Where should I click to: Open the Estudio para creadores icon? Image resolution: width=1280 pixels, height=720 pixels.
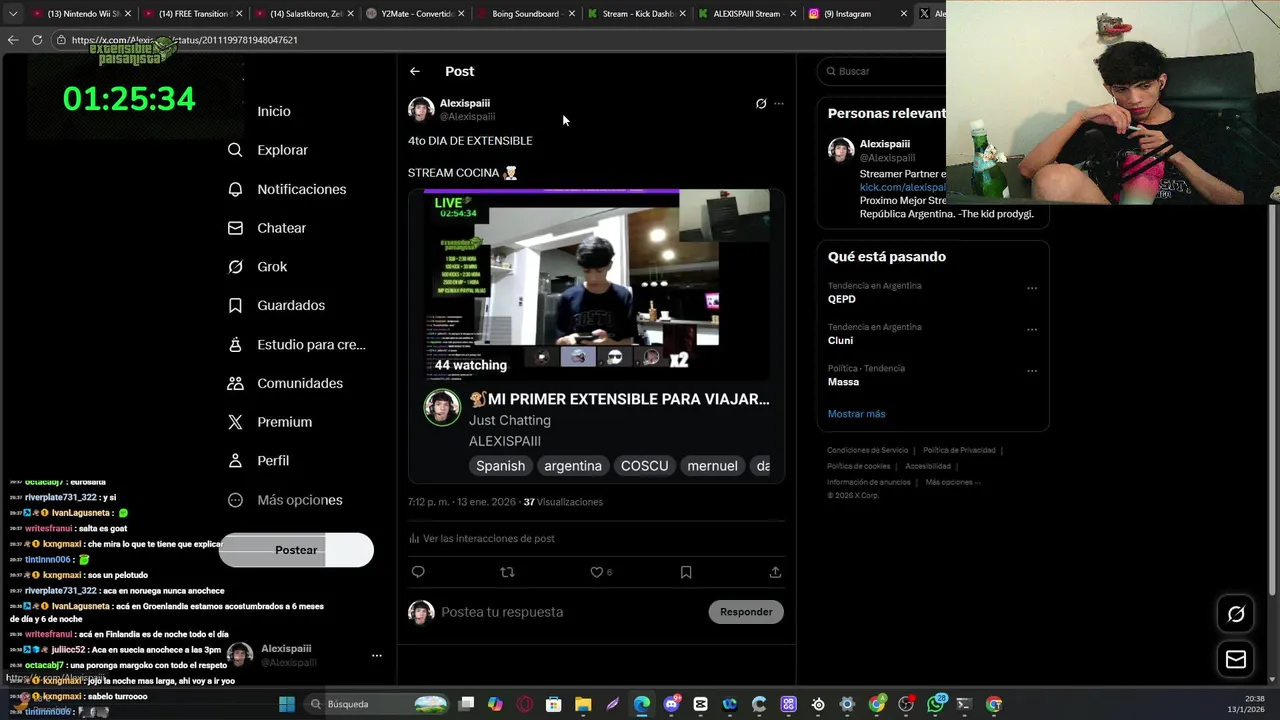click(235, 344)
